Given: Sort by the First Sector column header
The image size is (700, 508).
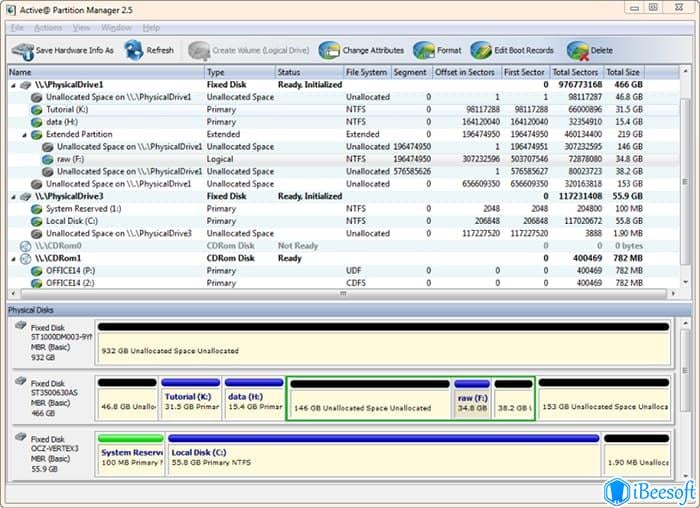Looking at the screenshot, I should pyautogui.click(x=525, y=72).
